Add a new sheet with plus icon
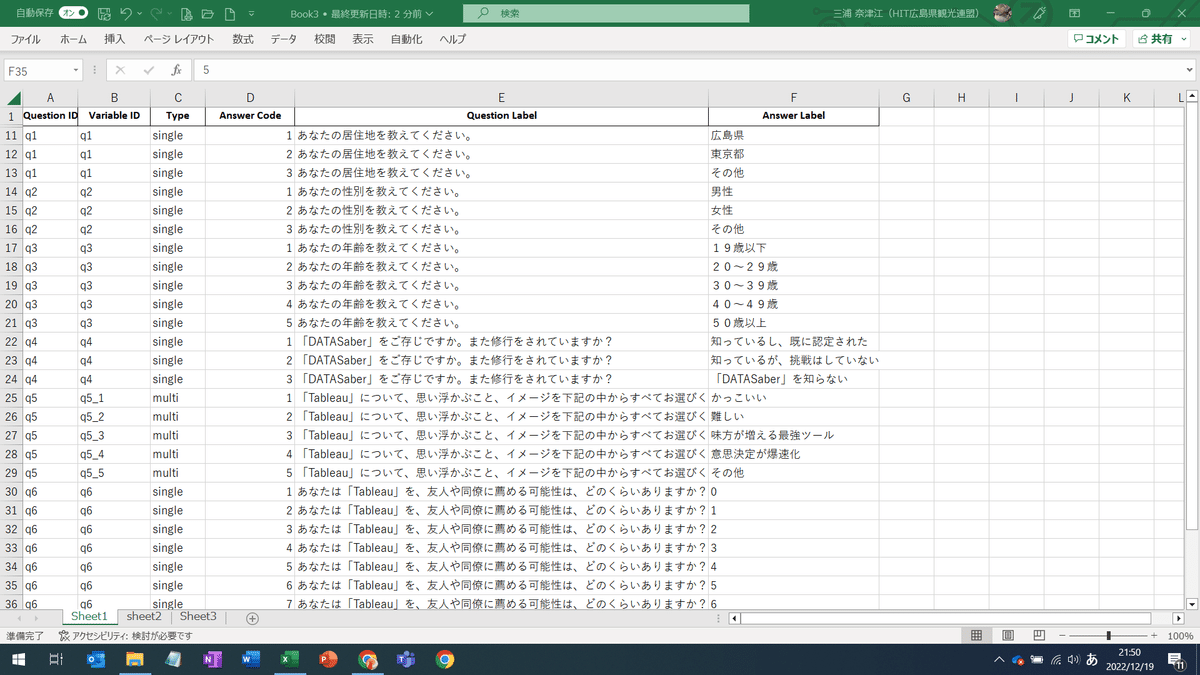This screenshot has width=1200, height=675. pos(252,618)
